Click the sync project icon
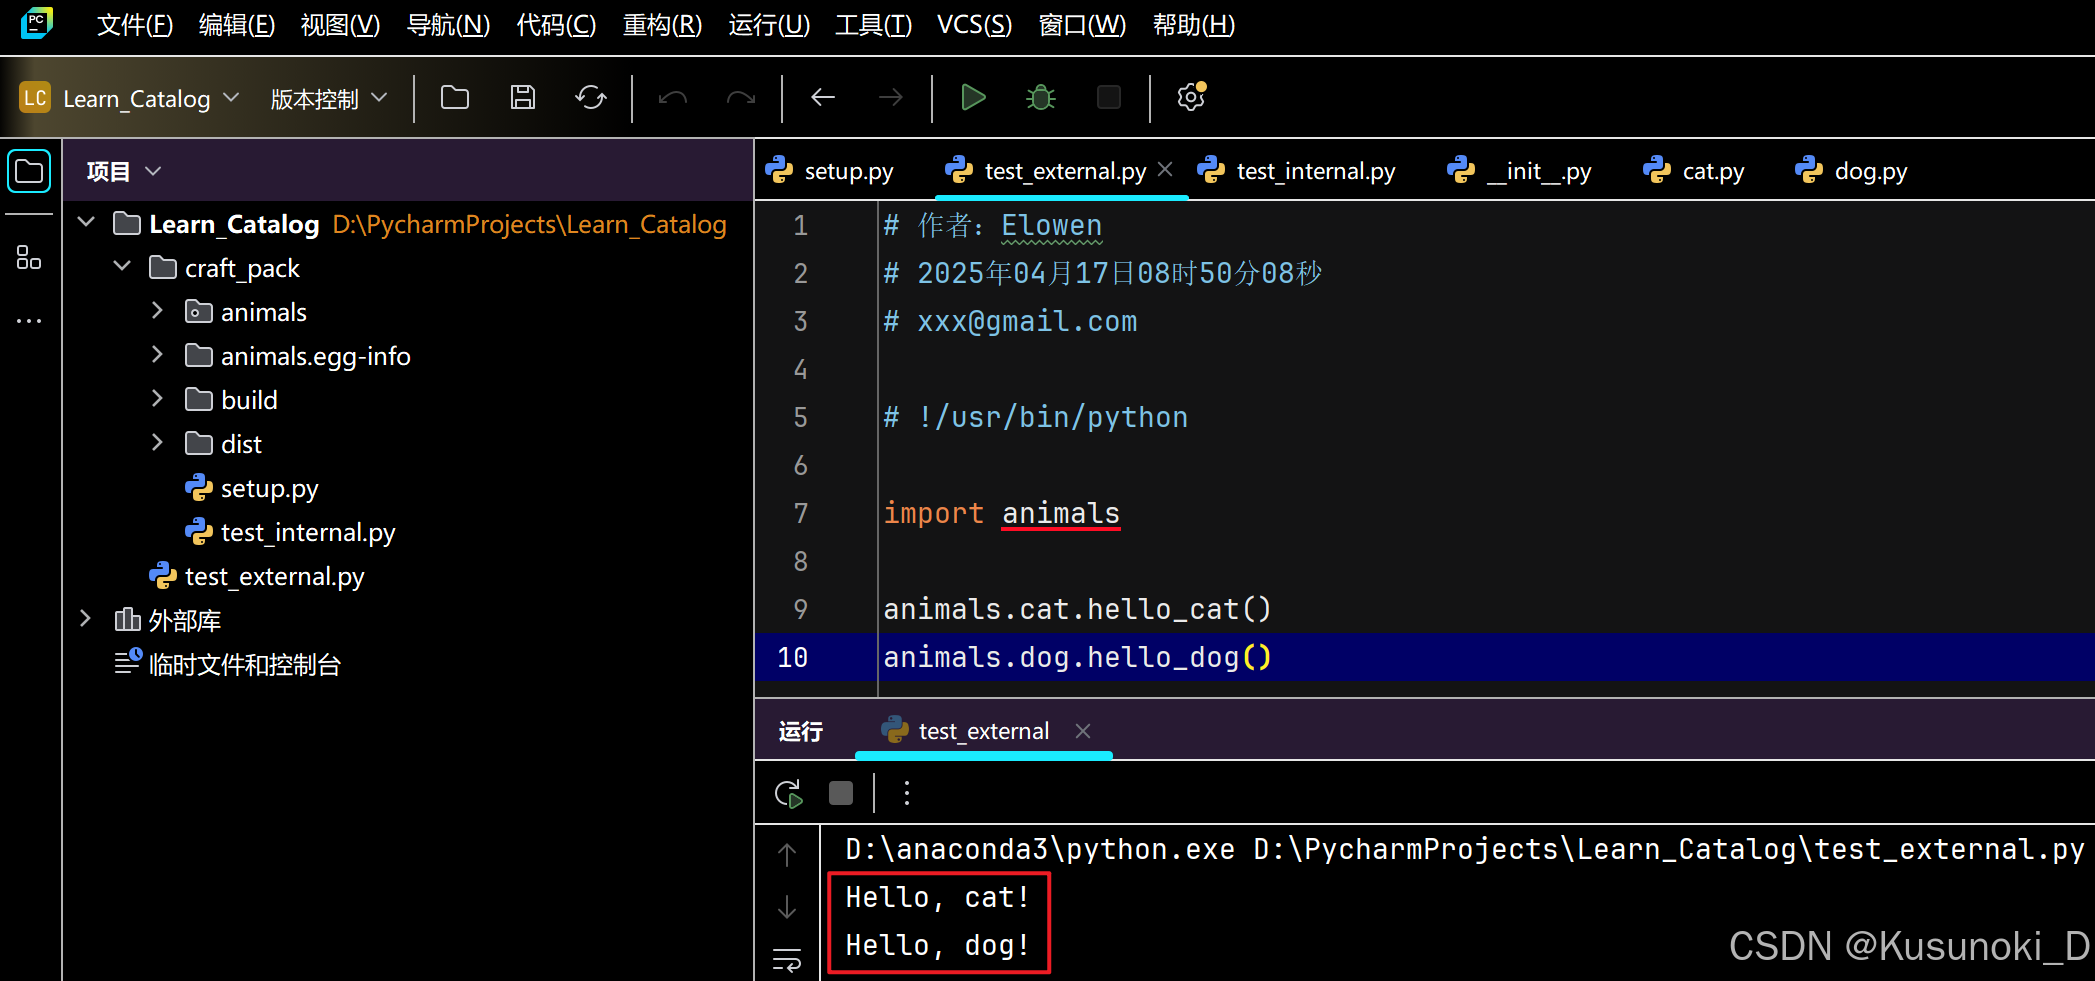 (590, 97)
